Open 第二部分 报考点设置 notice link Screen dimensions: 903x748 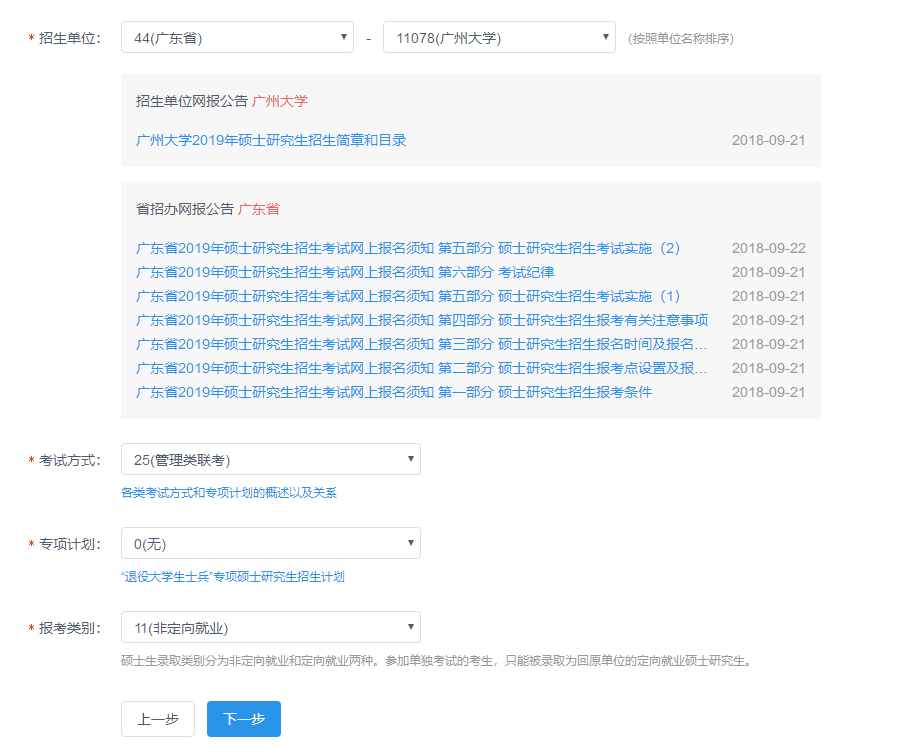pos(422,368)
